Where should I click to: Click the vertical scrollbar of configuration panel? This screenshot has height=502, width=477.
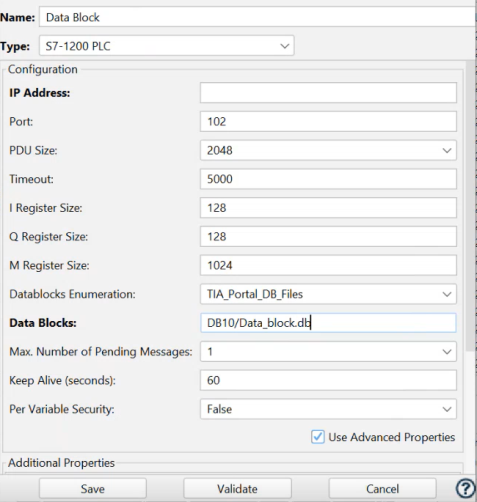(471, 205)
